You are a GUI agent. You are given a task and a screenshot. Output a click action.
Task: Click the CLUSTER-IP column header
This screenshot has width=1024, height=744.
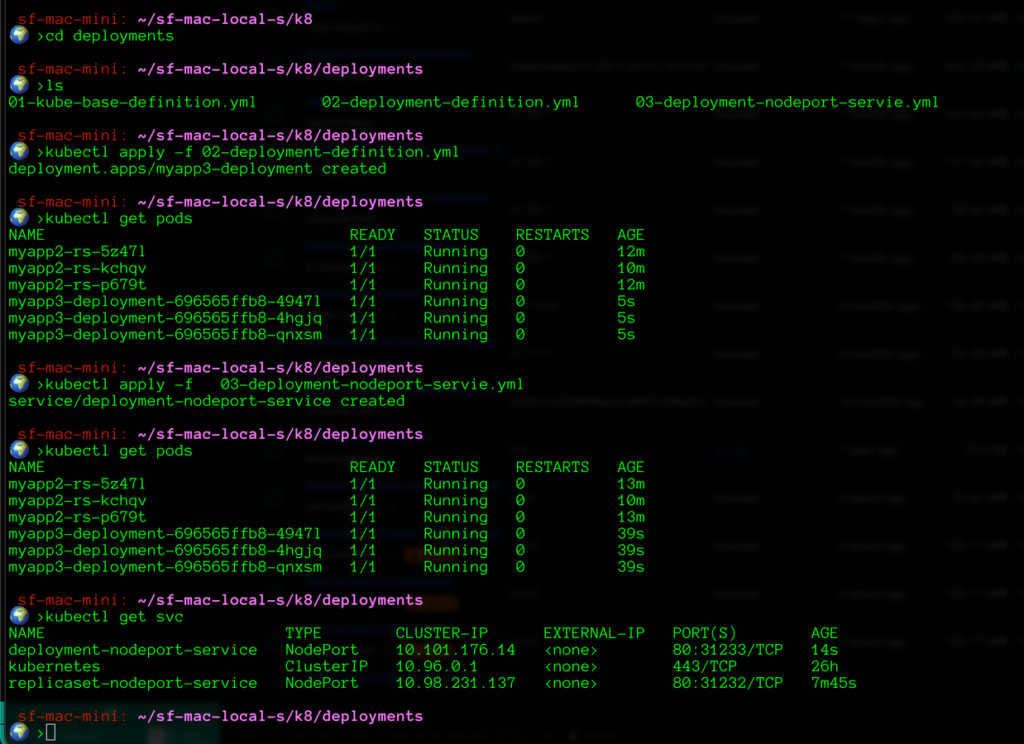click(x=441, y=633)
